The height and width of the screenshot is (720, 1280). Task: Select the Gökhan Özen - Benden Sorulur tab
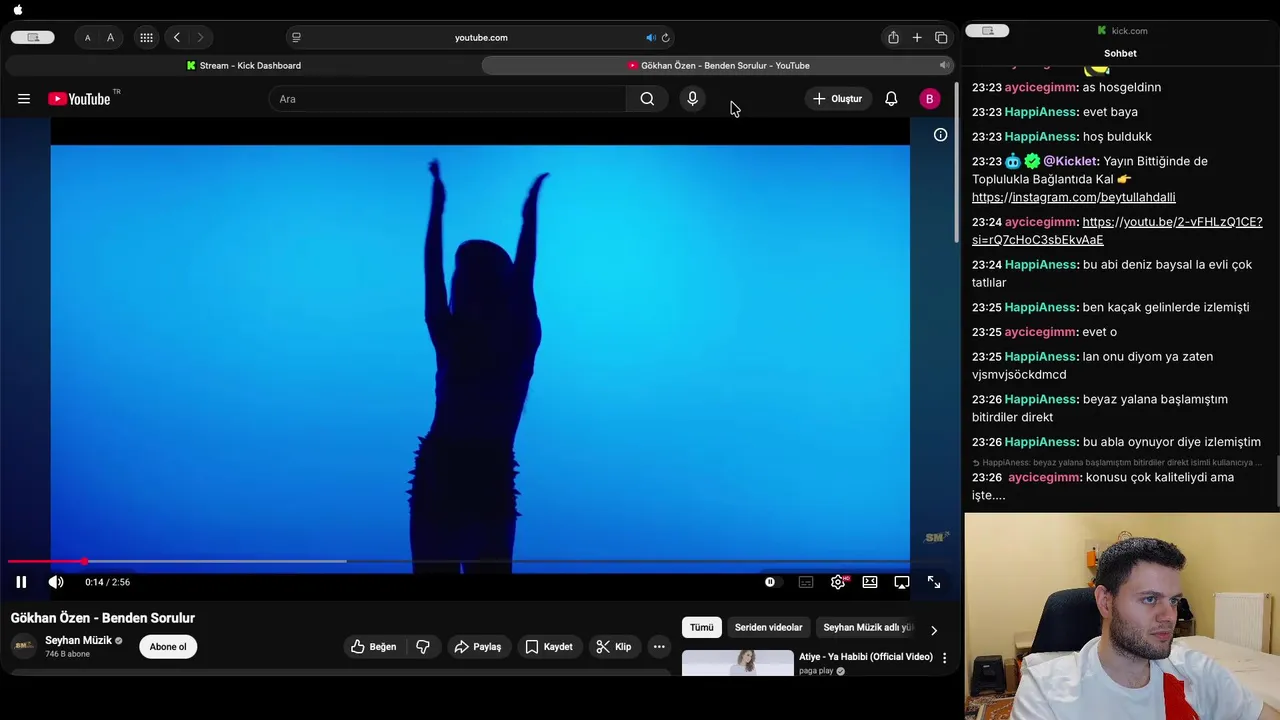(718, 65)
